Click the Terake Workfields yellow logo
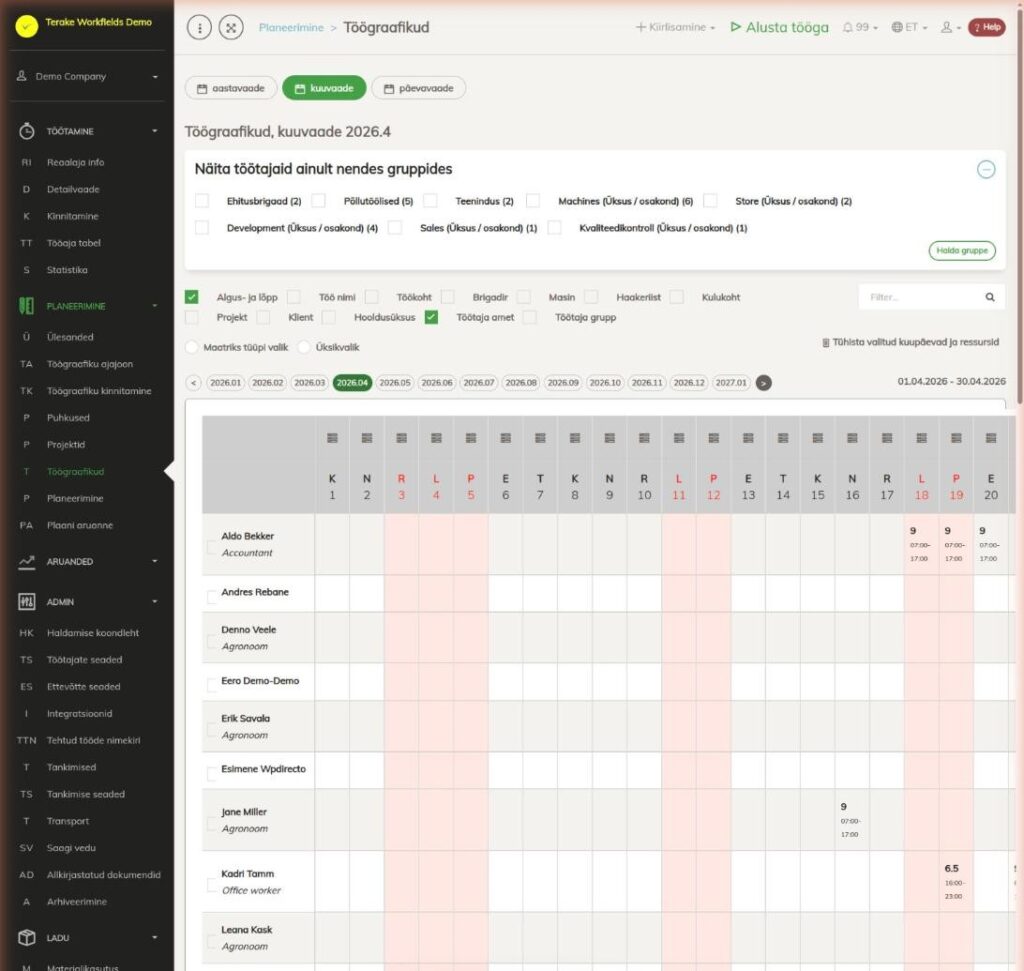 coord(27,25)
